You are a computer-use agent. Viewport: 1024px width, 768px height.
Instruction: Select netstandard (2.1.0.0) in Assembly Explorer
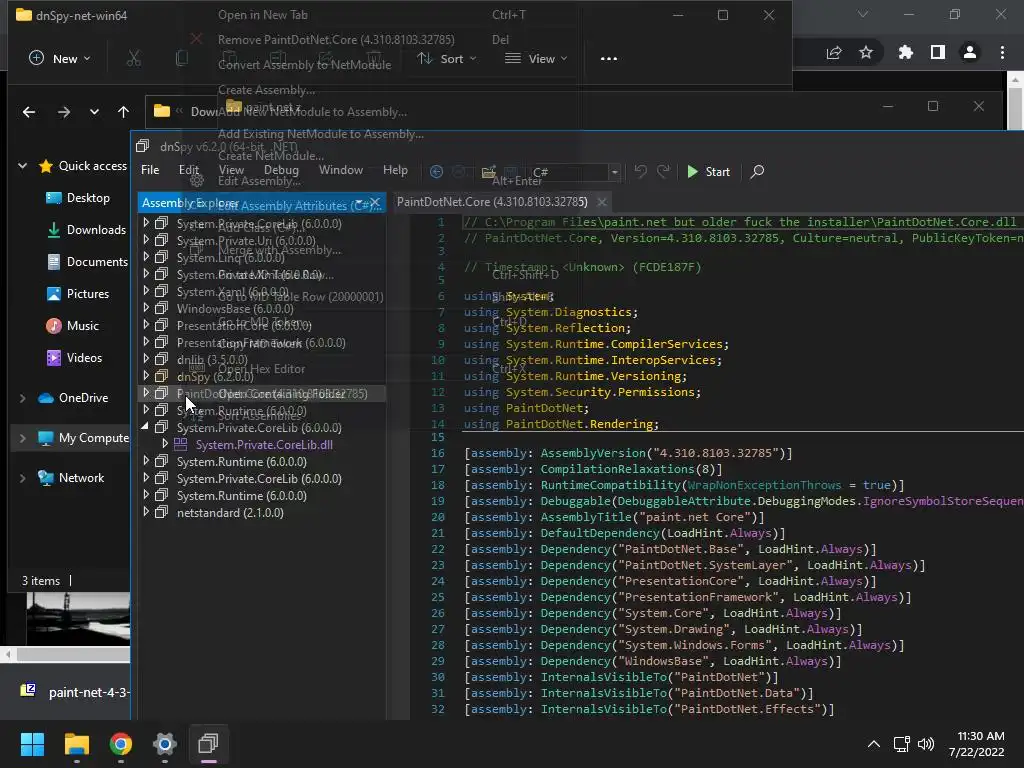(x=230, y=513)
